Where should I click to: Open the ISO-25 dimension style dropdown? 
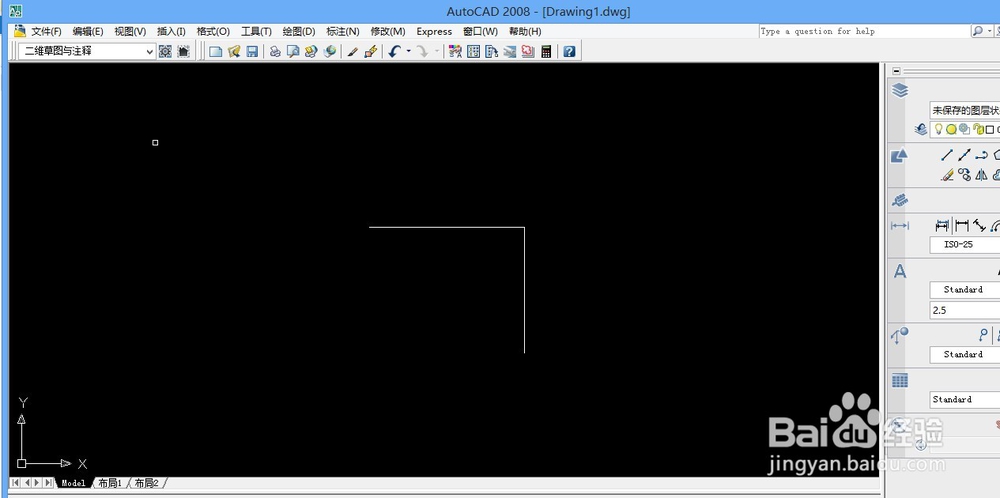pos(964,245)
